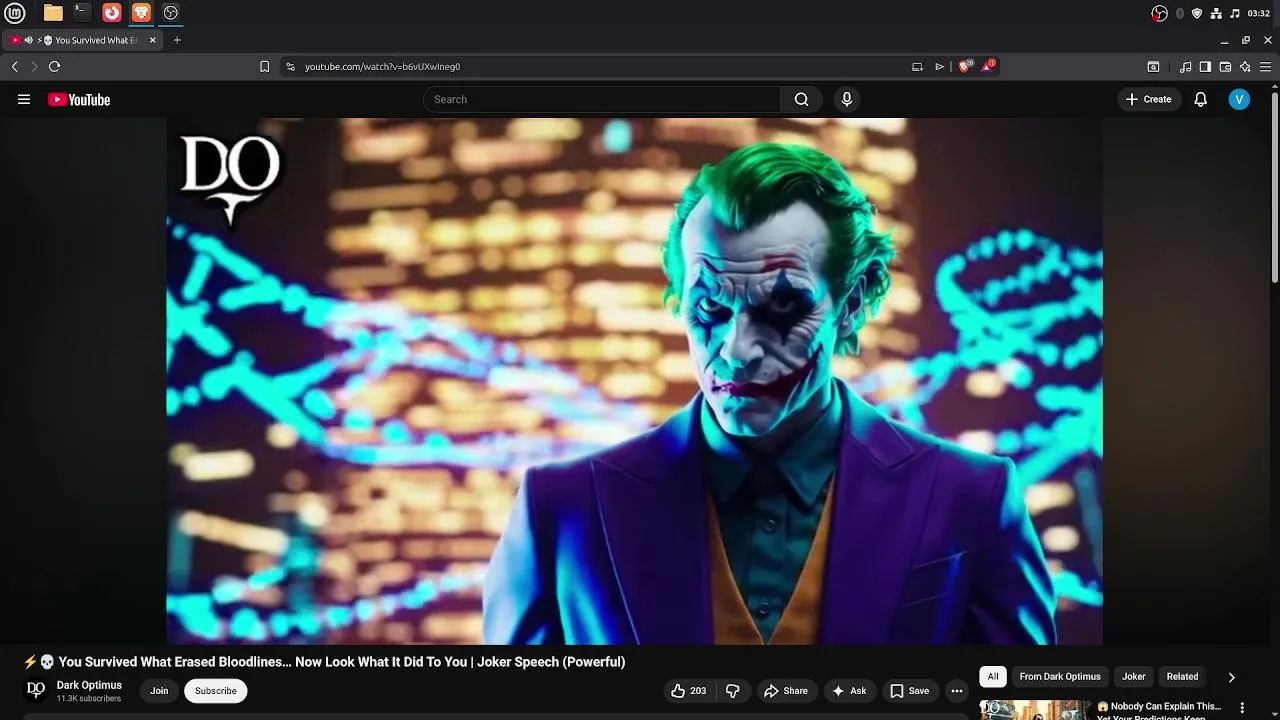1280x720 pixels.
Task: Focus the YouTube search field
Action: click(x=602, y=99)
